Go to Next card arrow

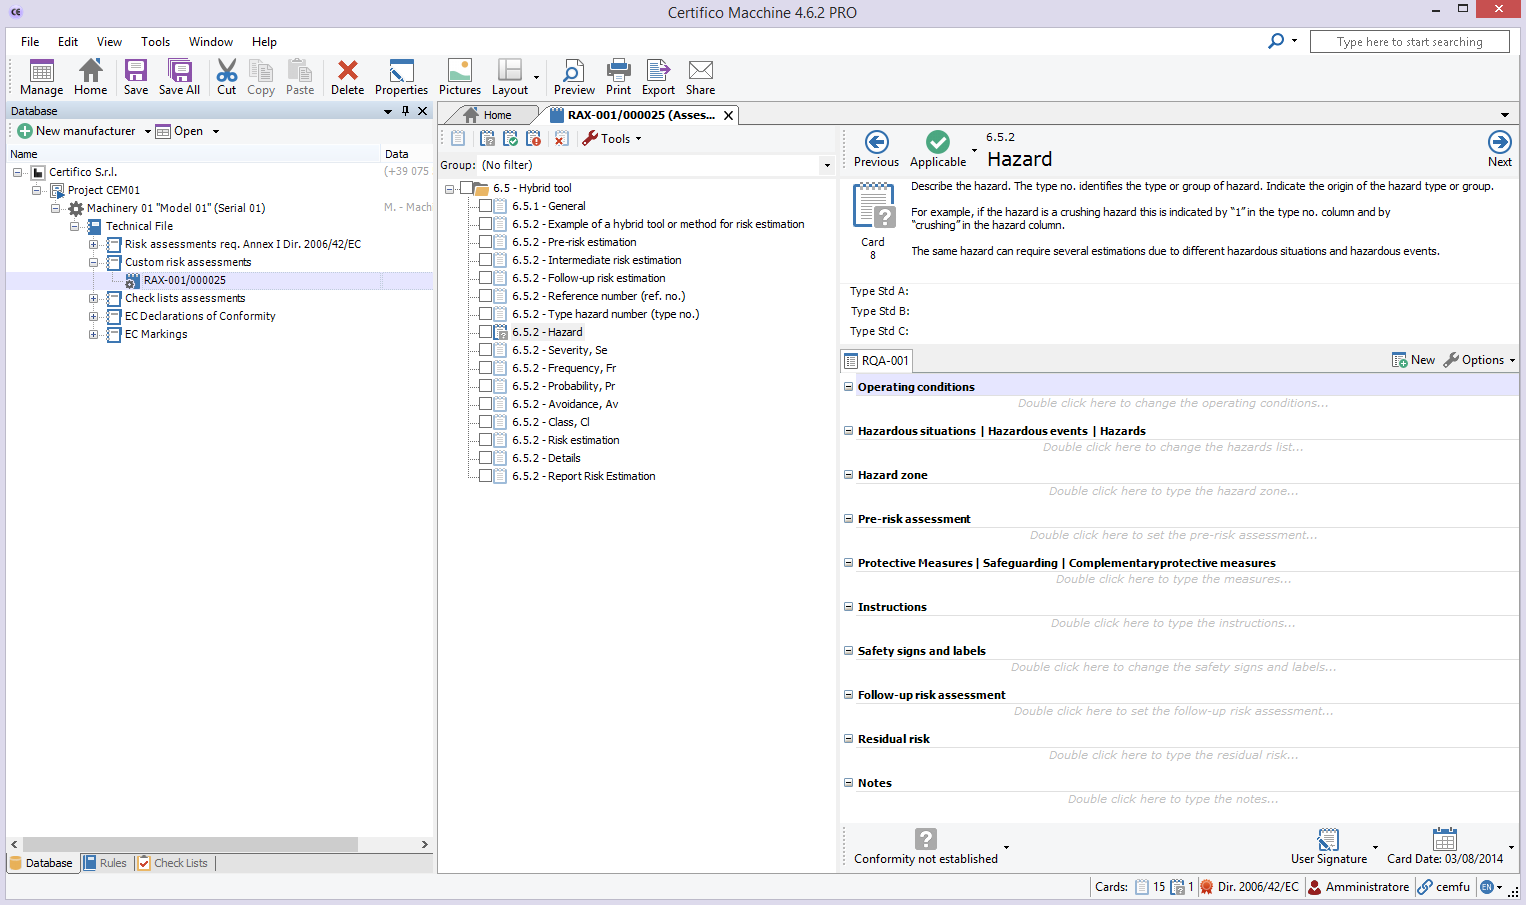(1500, 142)
